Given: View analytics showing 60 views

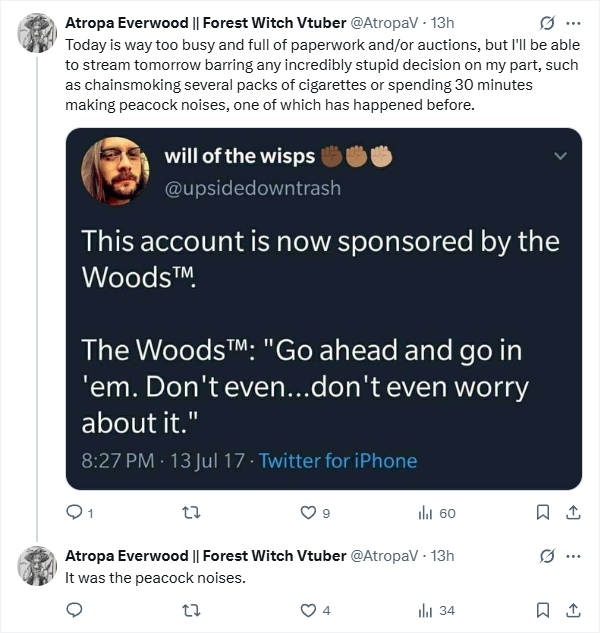Looking at the screenshot, I should point(427,513).
